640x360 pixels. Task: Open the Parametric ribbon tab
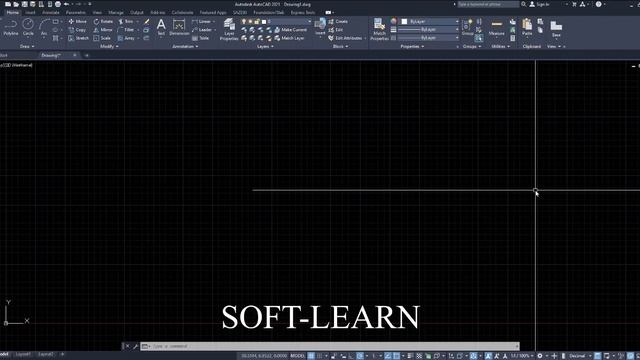pyautogui.click(x=76, y=13)
